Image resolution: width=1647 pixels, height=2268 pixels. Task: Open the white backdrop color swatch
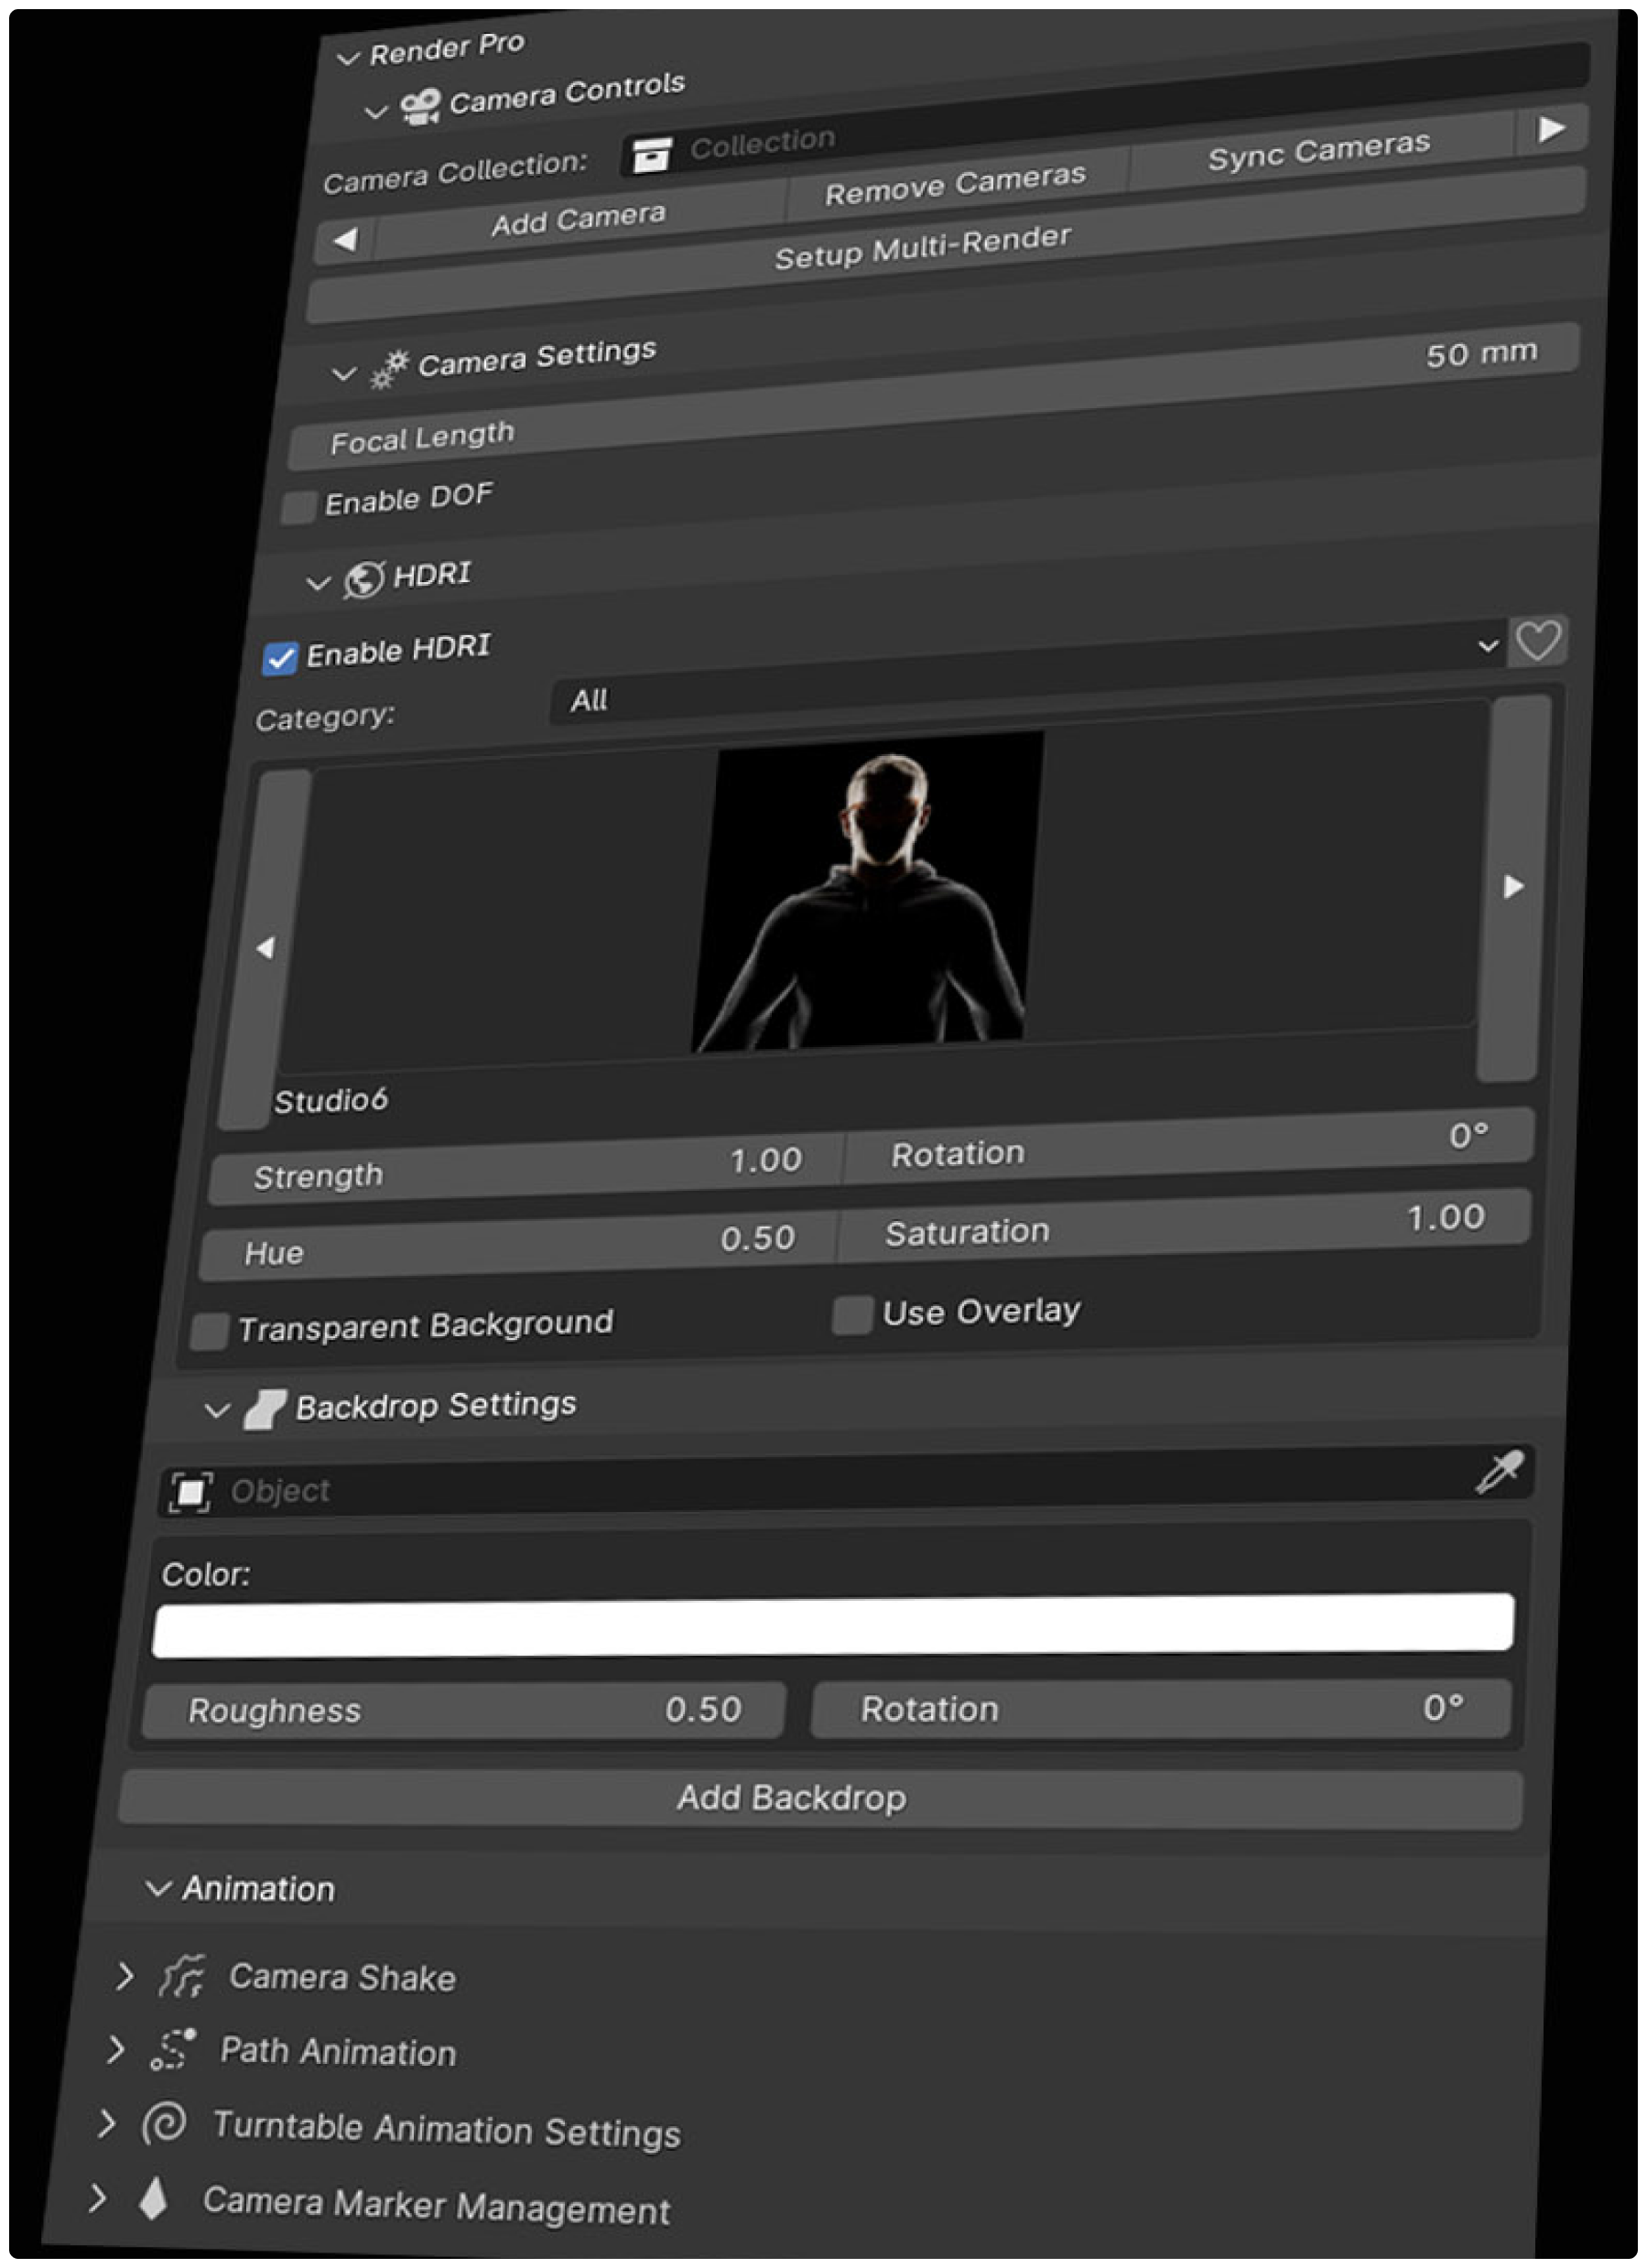coord(832,1625)
